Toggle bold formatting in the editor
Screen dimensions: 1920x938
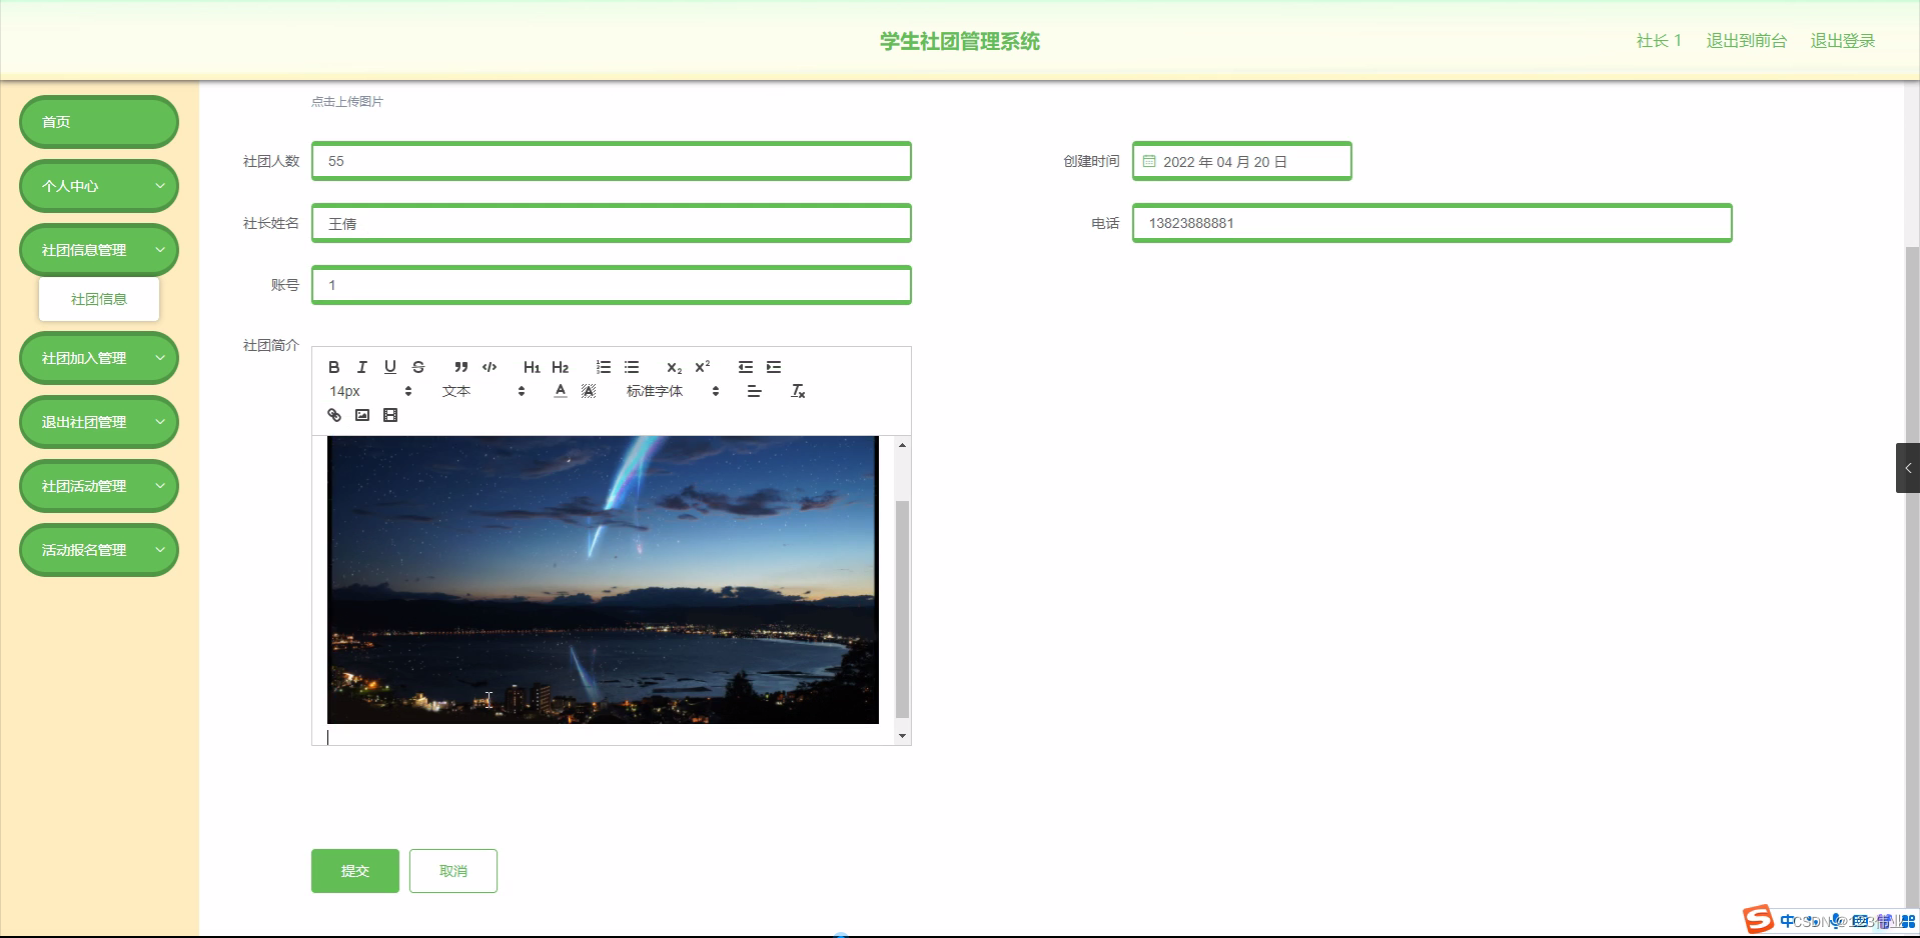click(334, 367)
